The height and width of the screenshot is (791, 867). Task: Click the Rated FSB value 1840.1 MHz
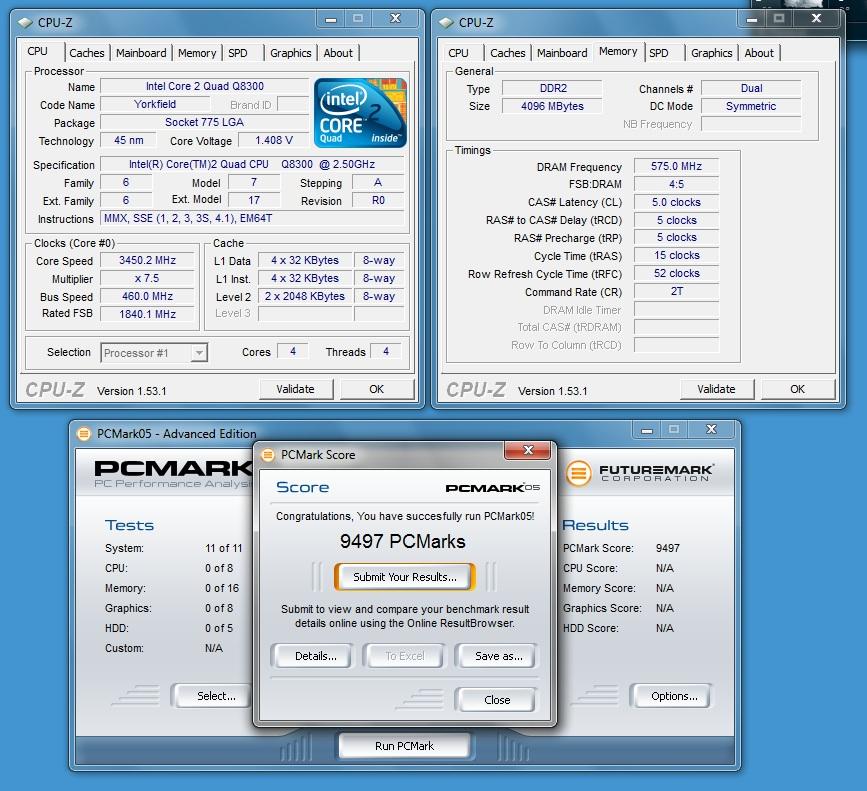pyautogui.click(x=148, y=314)
